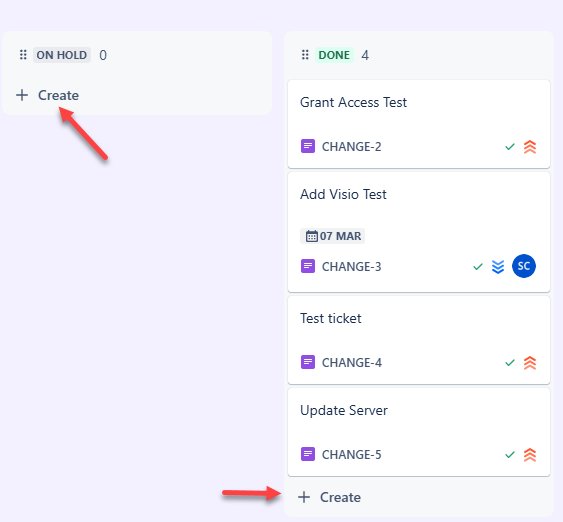Click Create under the ON HOLD column

(48, 95)
